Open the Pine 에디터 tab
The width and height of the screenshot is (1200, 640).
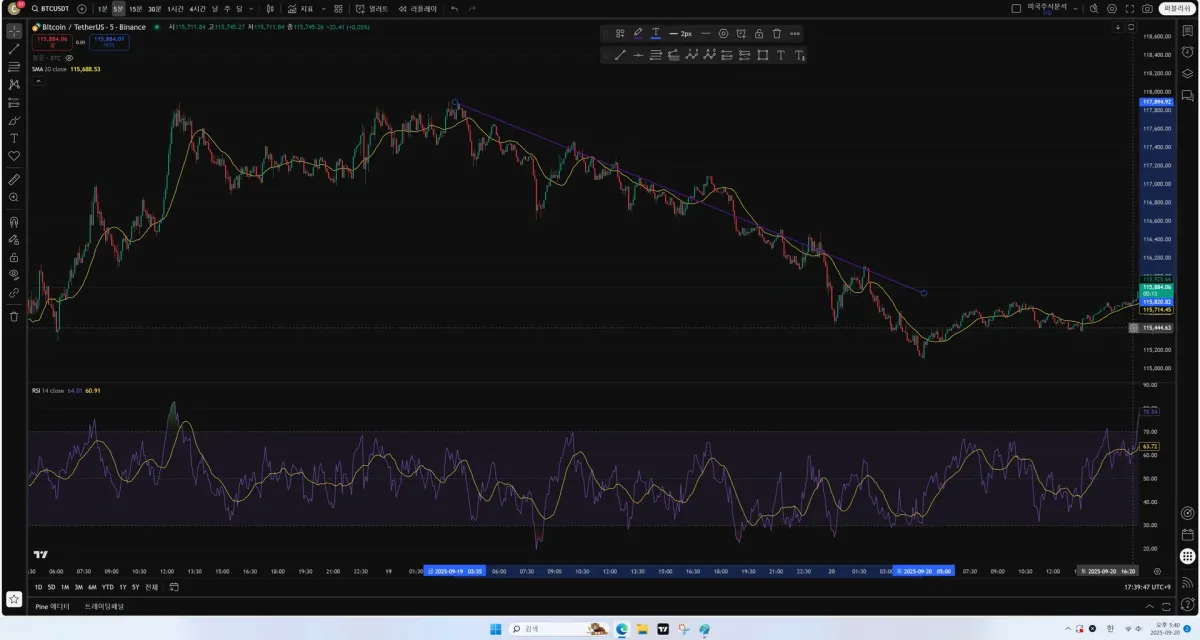pos(52,606)
